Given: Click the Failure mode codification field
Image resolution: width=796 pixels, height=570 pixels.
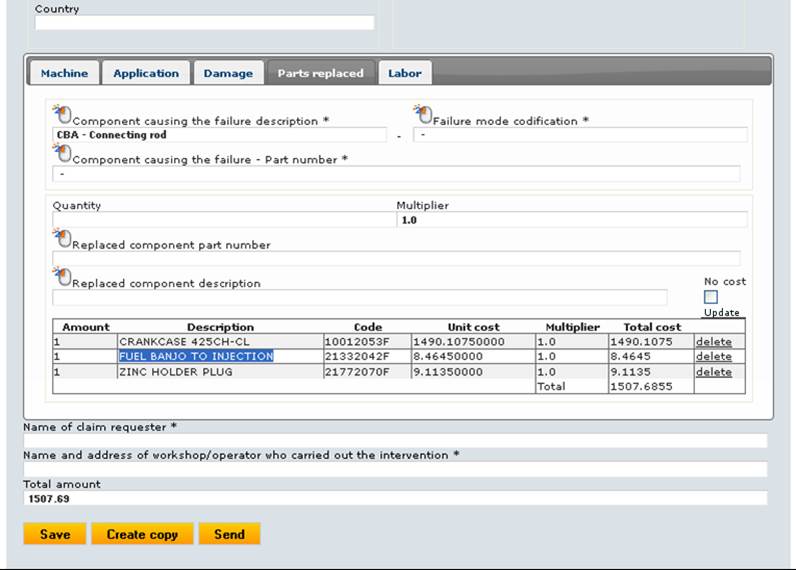Looking at the screenshot, I should [x=580, y=135].
